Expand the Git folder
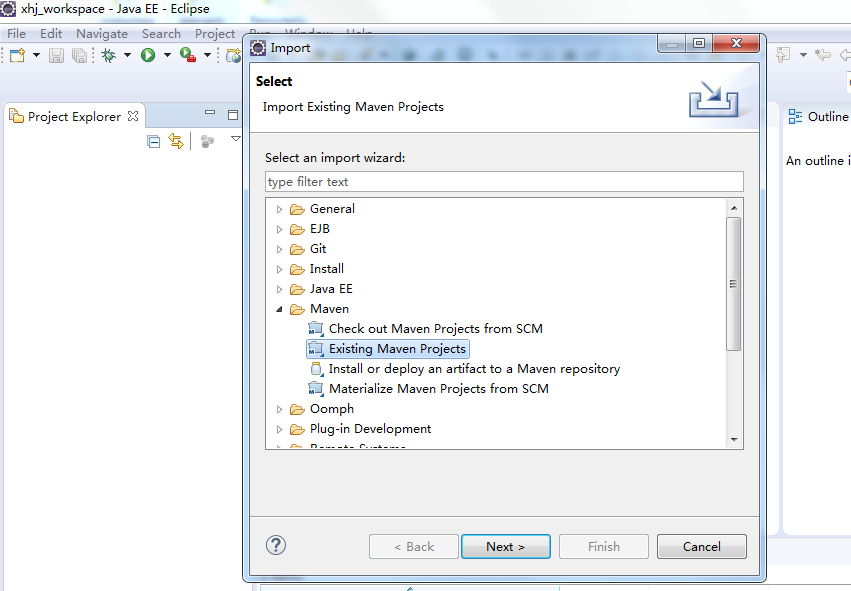This screenshot has width=851, height=591. [280, 250]
